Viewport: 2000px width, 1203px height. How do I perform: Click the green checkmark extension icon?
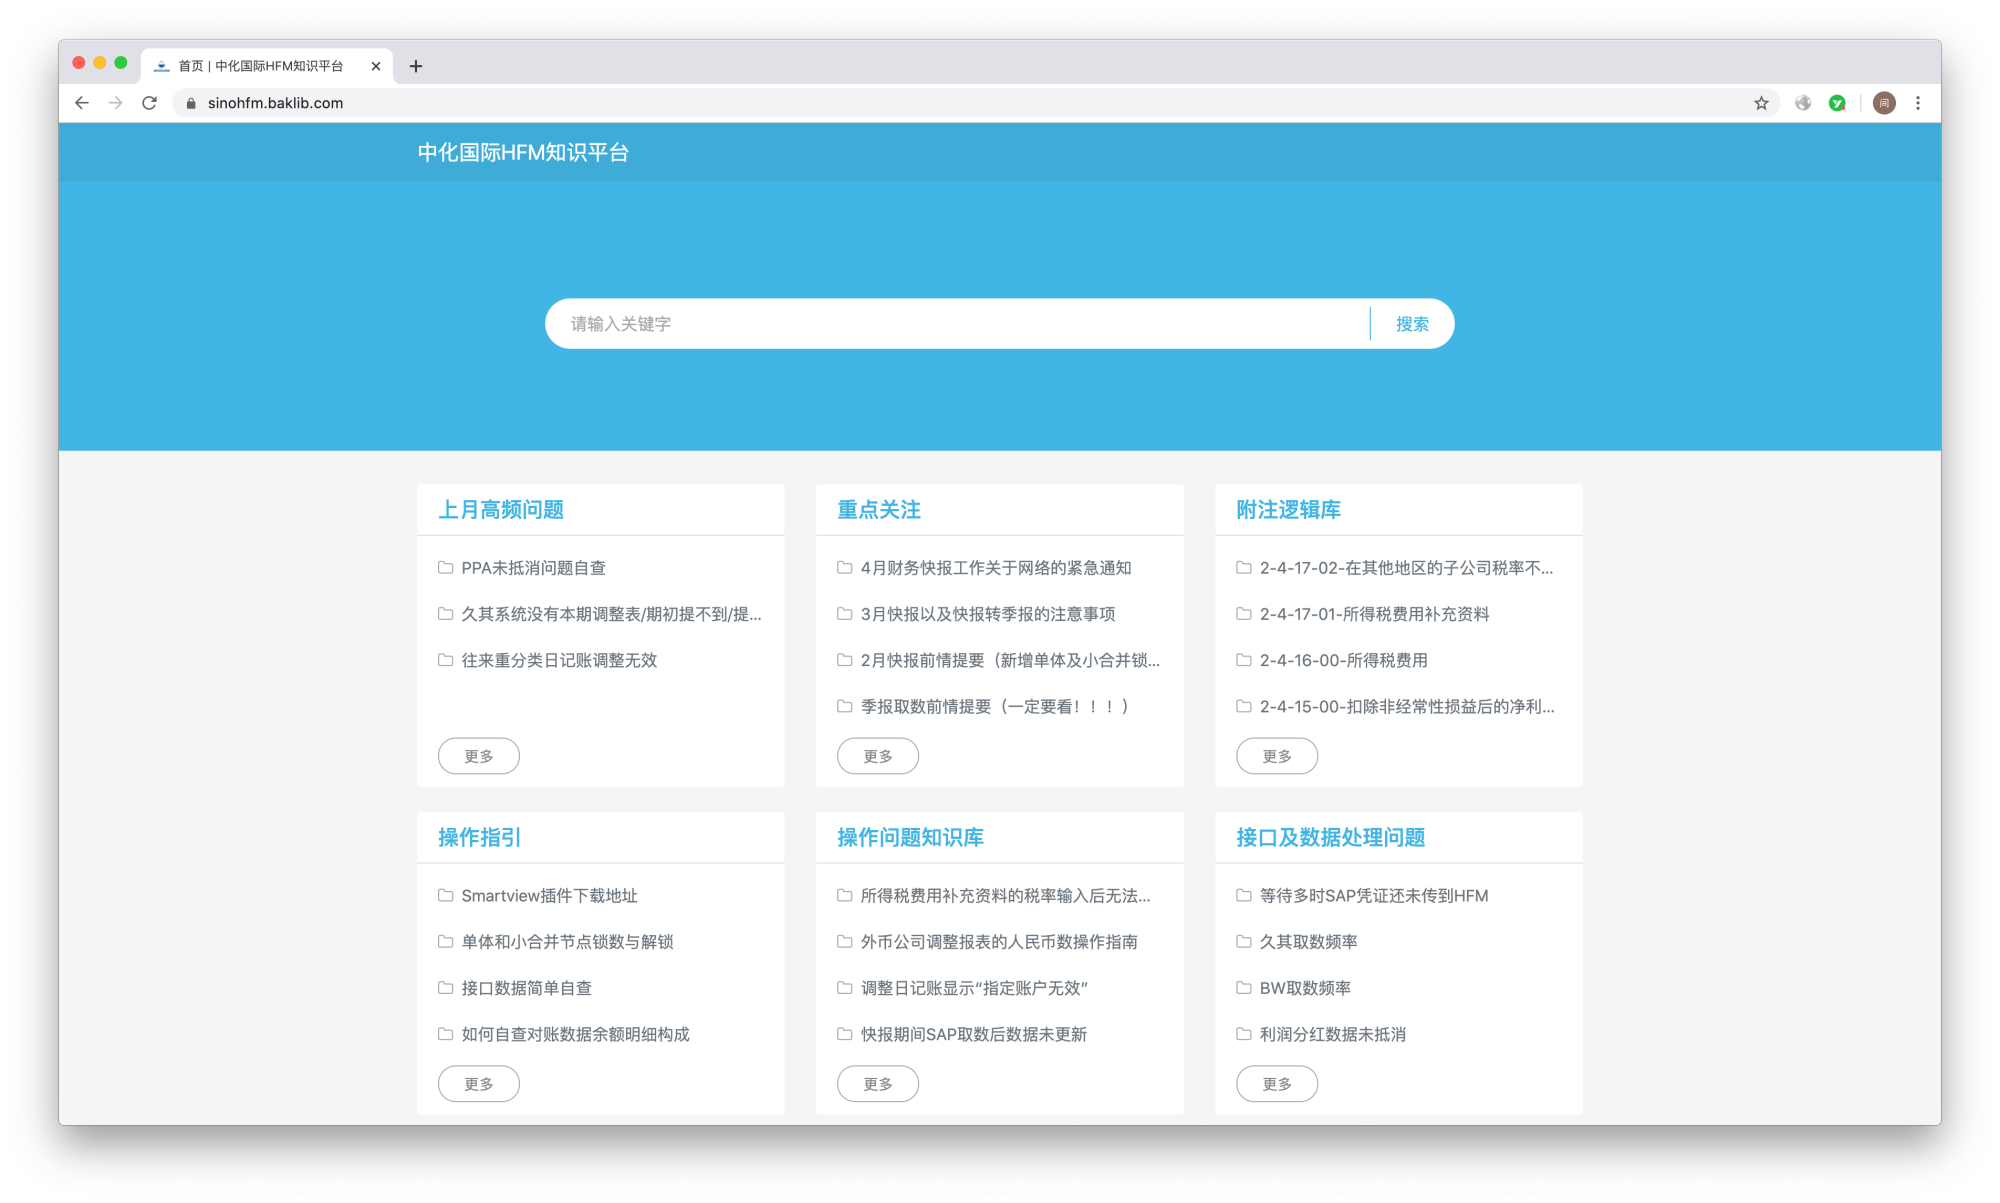click(x=1837, y=103)
